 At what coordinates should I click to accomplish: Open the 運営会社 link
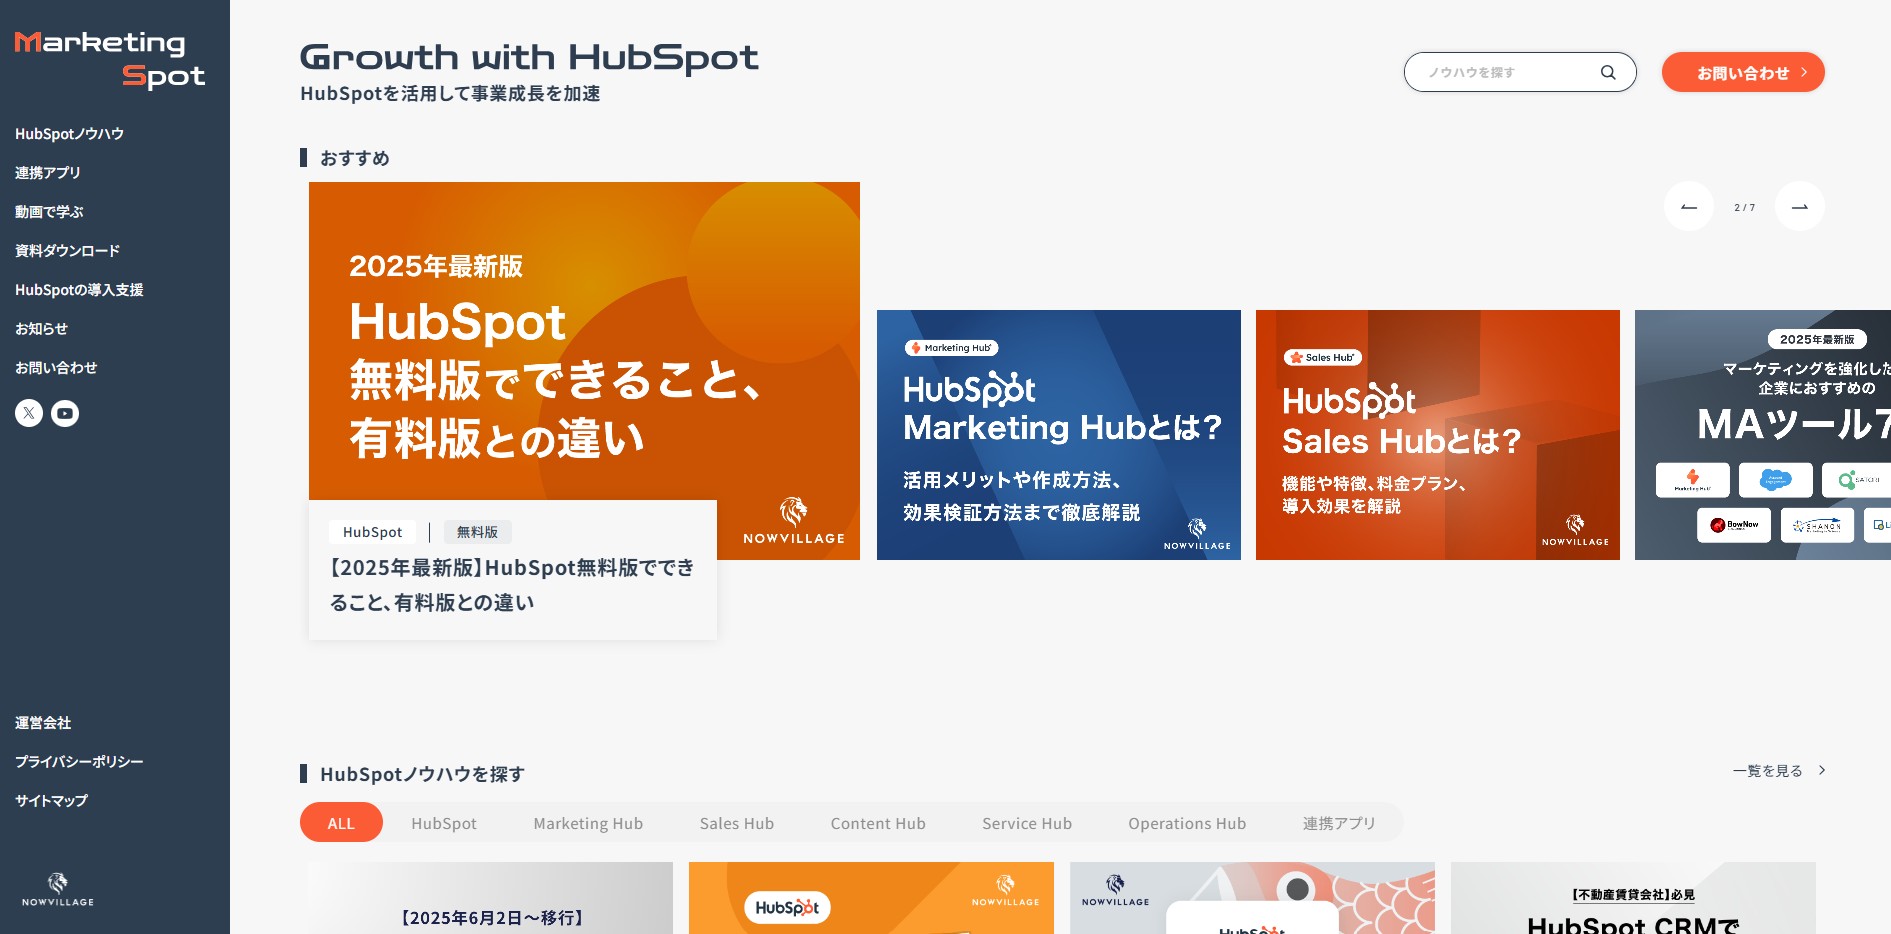point(43,723)
